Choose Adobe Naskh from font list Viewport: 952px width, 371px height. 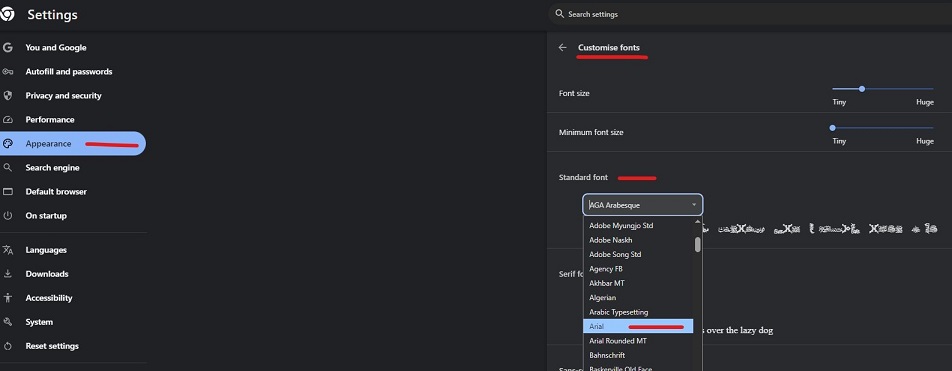click(x=639, y=240)
